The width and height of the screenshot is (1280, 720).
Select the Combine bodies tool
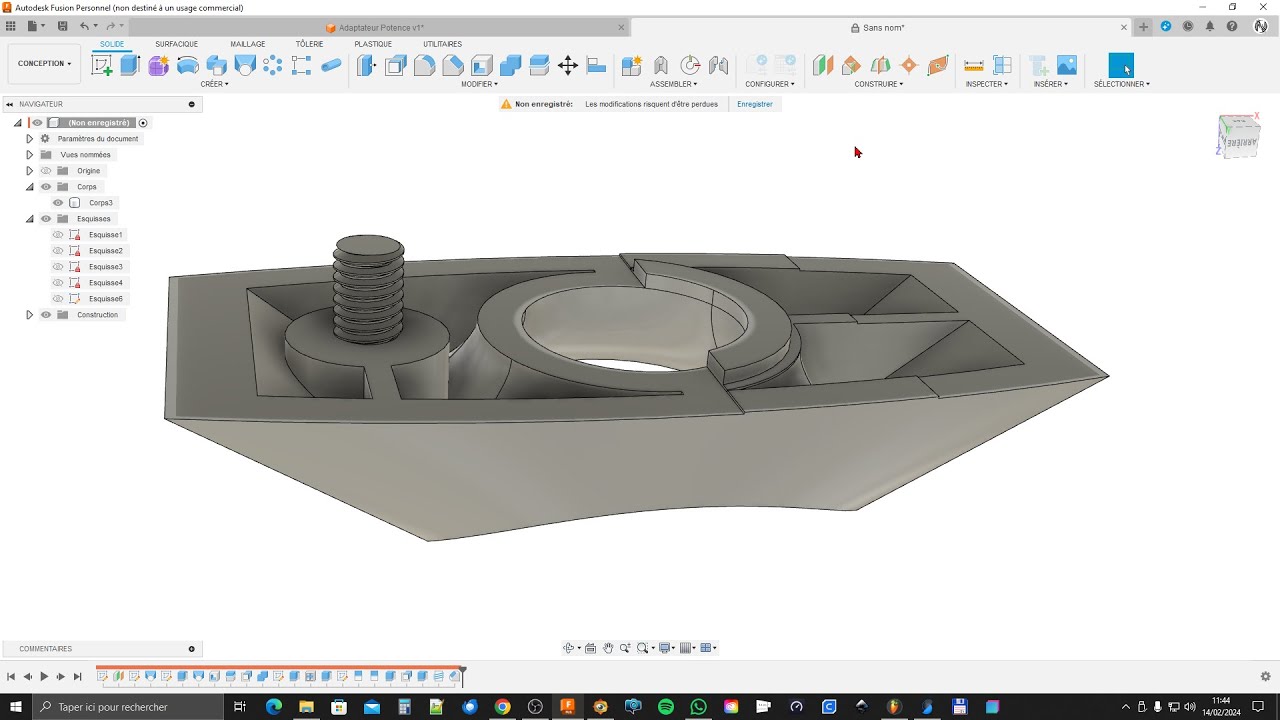click(510, 66)
